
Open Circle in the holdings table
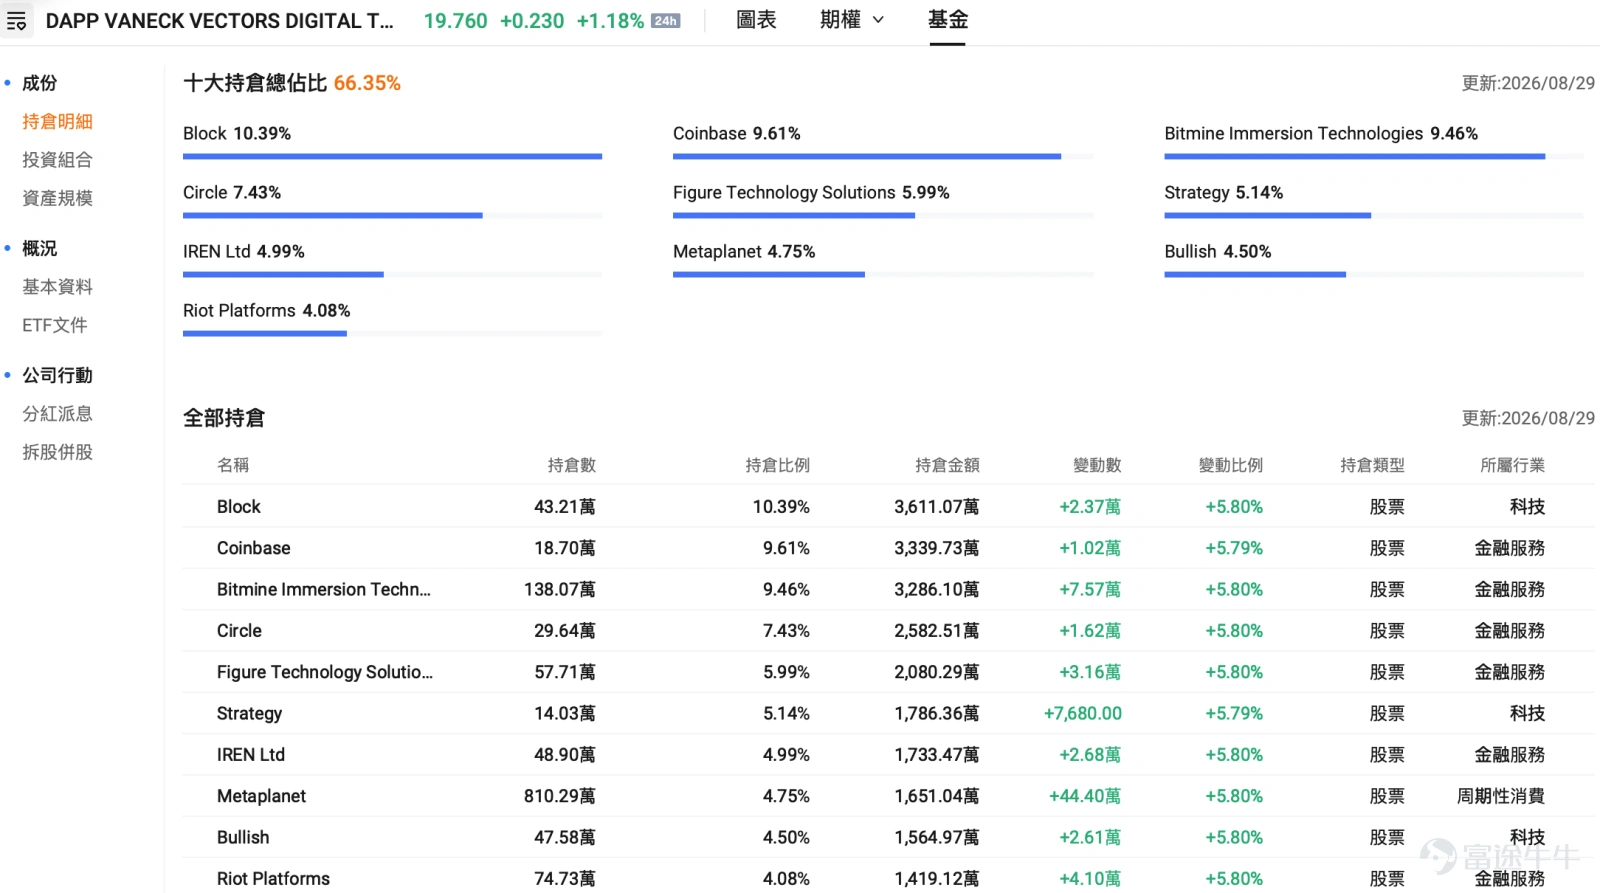tap(239, 631)
